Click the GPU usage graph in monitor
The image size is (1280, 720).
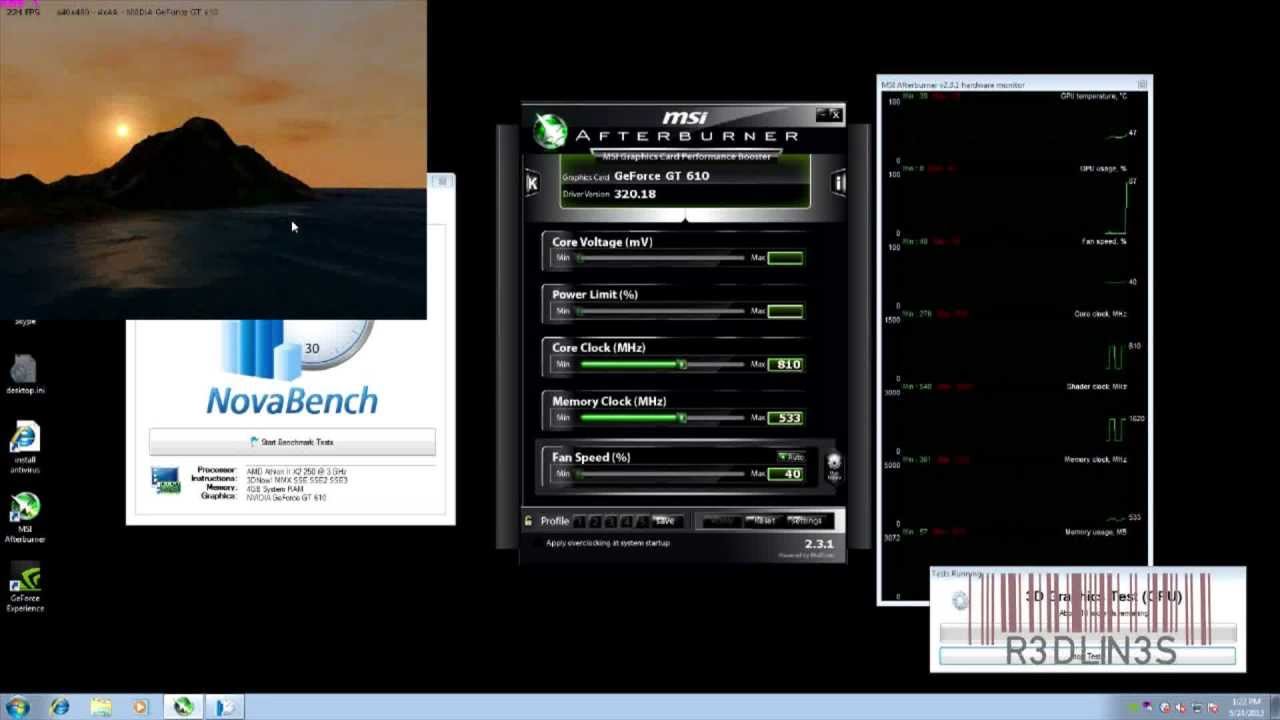click(1016, 200)
